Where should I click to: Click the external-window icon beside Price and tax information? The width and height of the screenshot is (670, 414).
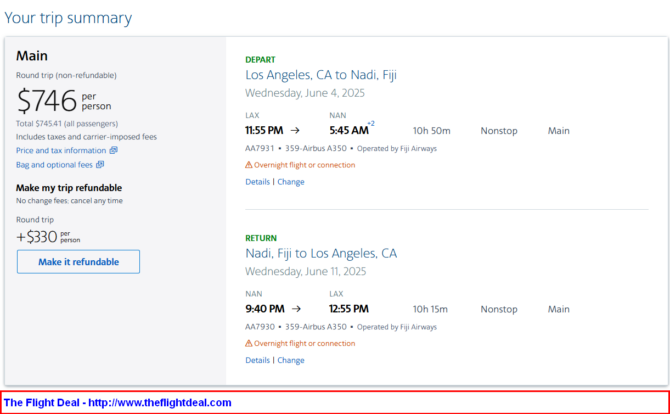pos(113,150)
